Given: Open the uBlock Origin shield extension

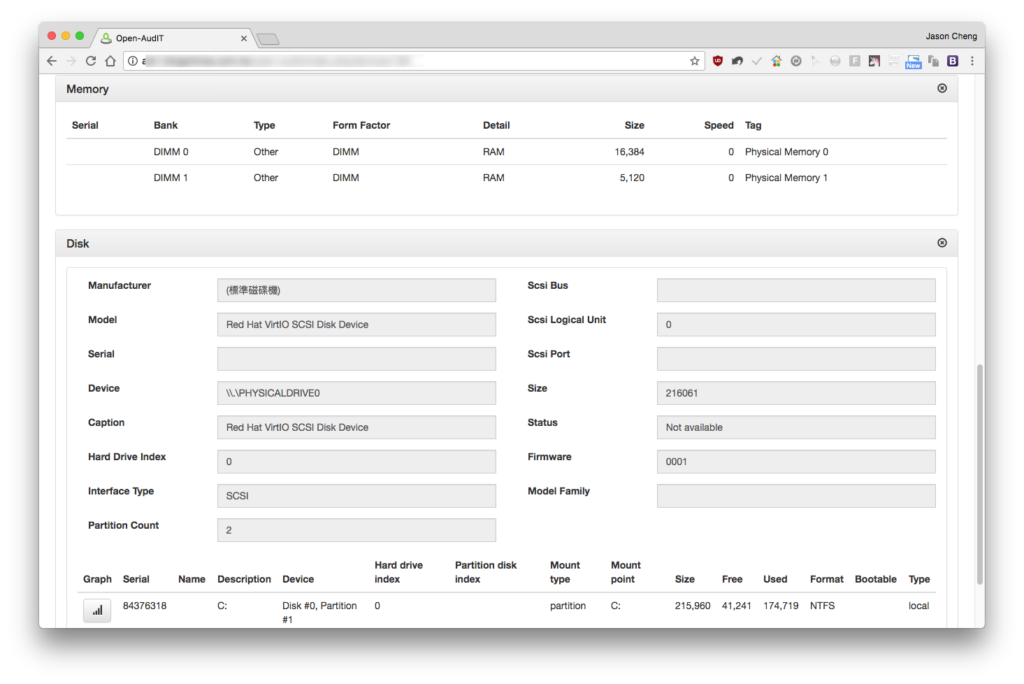Looking at the screenshot, I should pos(718,61).
